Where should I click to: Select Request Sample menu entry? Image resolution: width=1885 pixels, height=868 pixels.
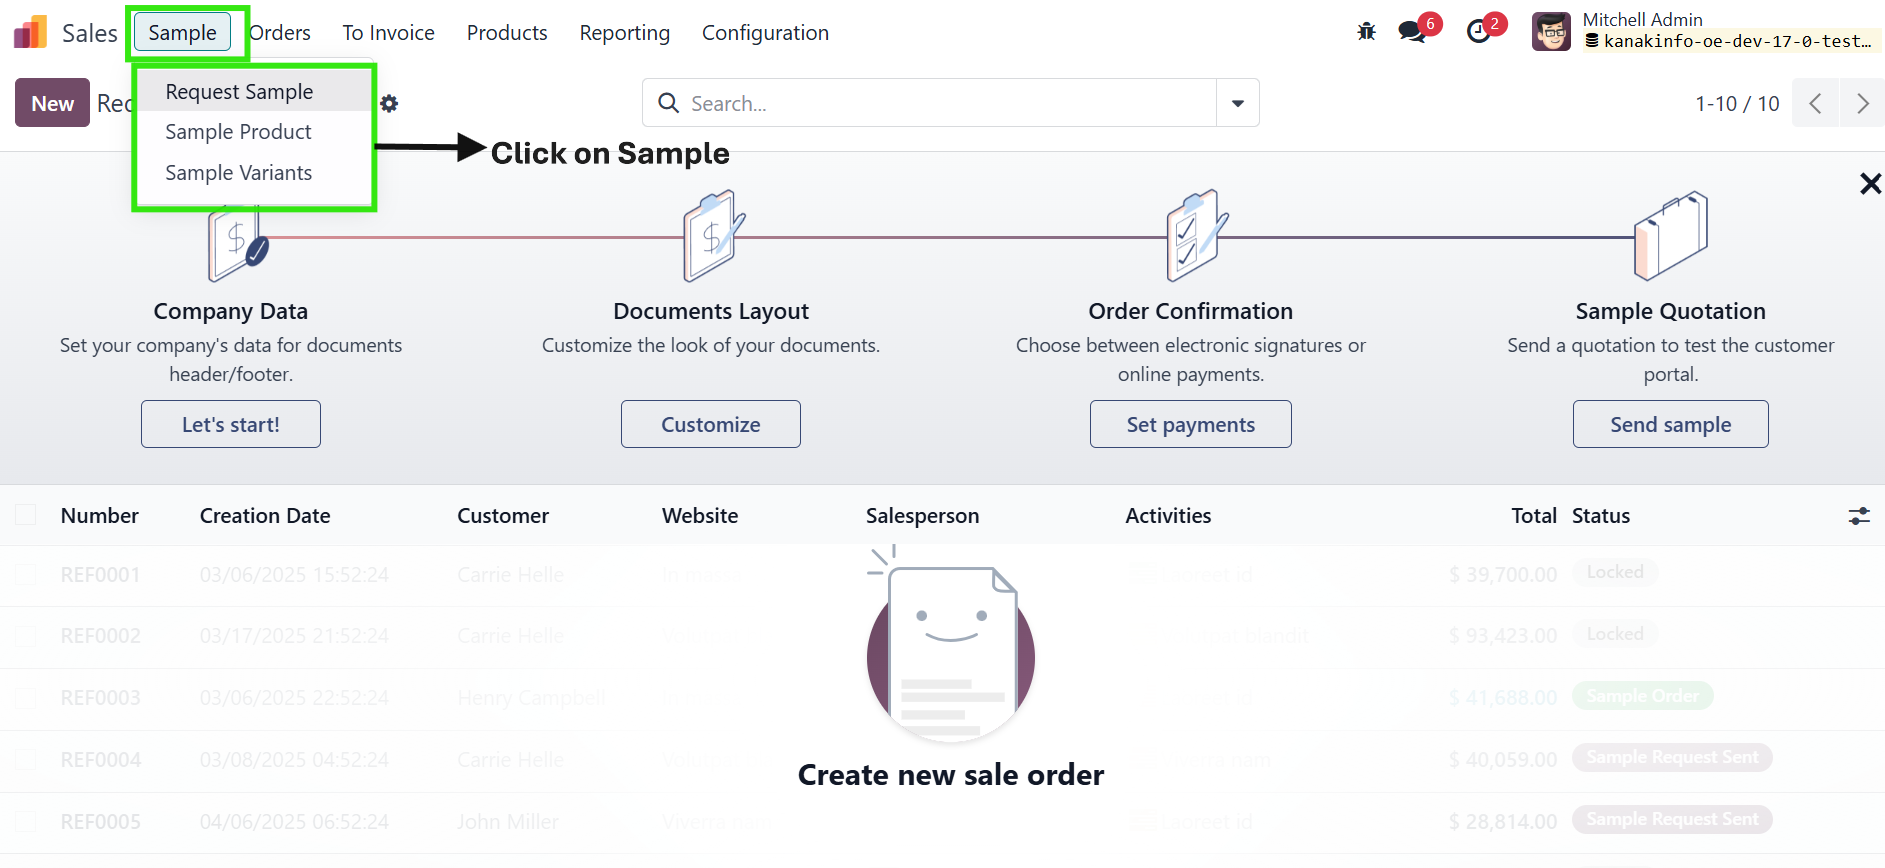pos(254,91)
